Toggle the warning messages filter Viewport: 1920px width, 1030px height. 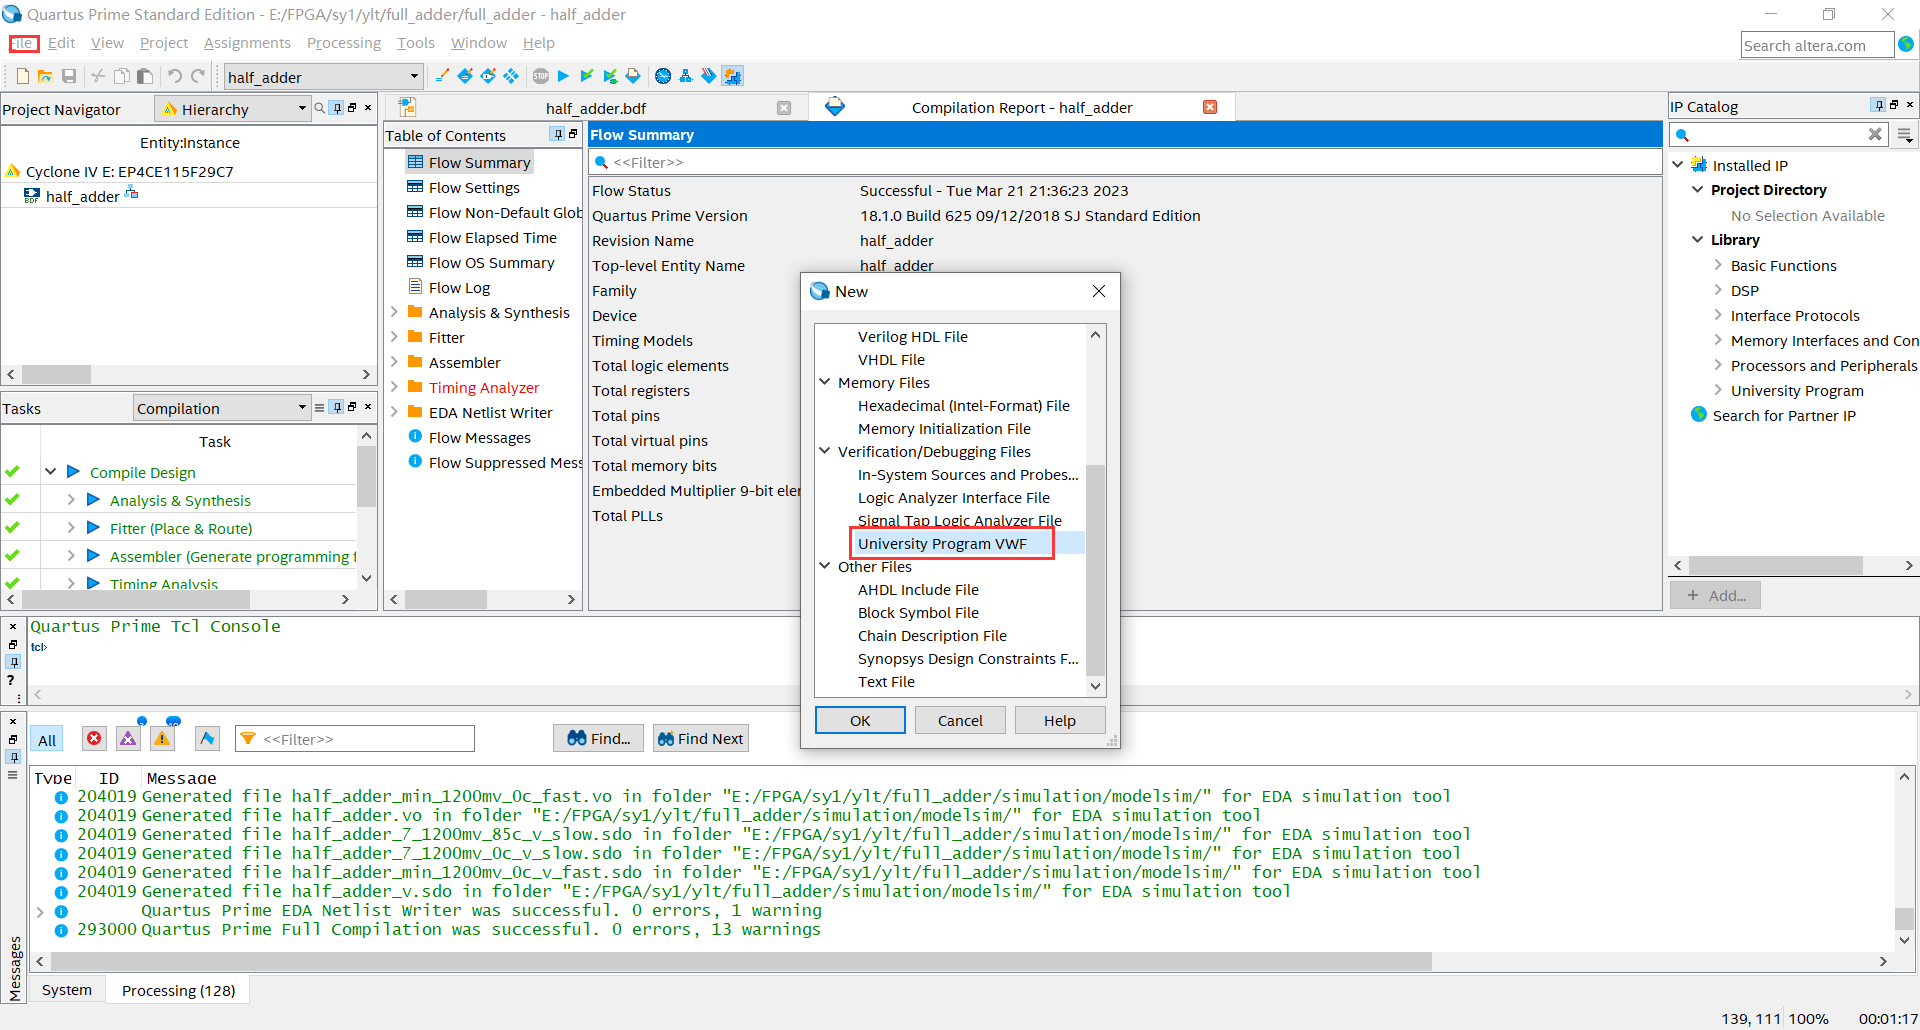pos(162,738)
